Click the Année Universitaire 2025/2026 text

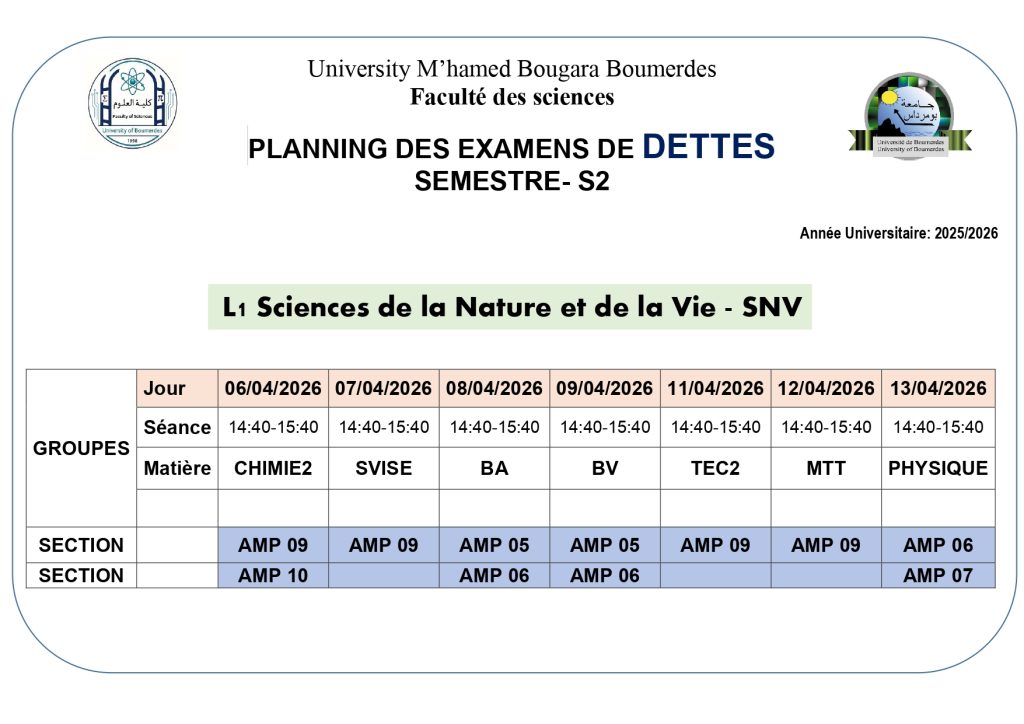tap(898, 233)
